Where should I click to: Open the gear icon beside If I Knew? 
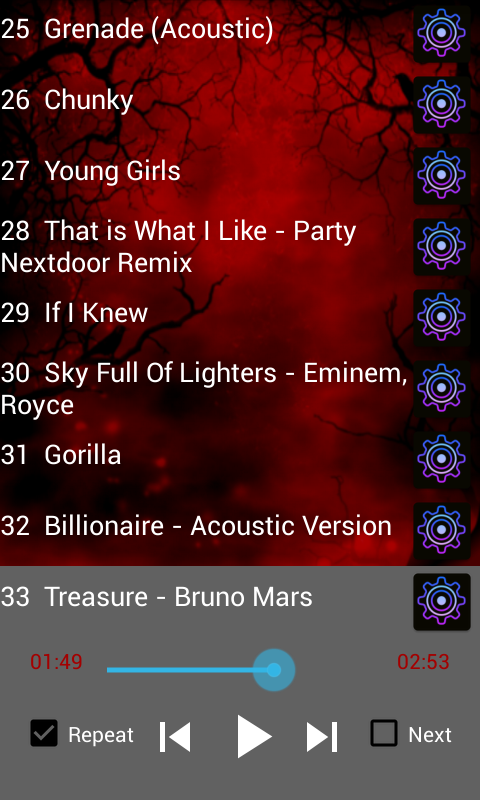442,317
